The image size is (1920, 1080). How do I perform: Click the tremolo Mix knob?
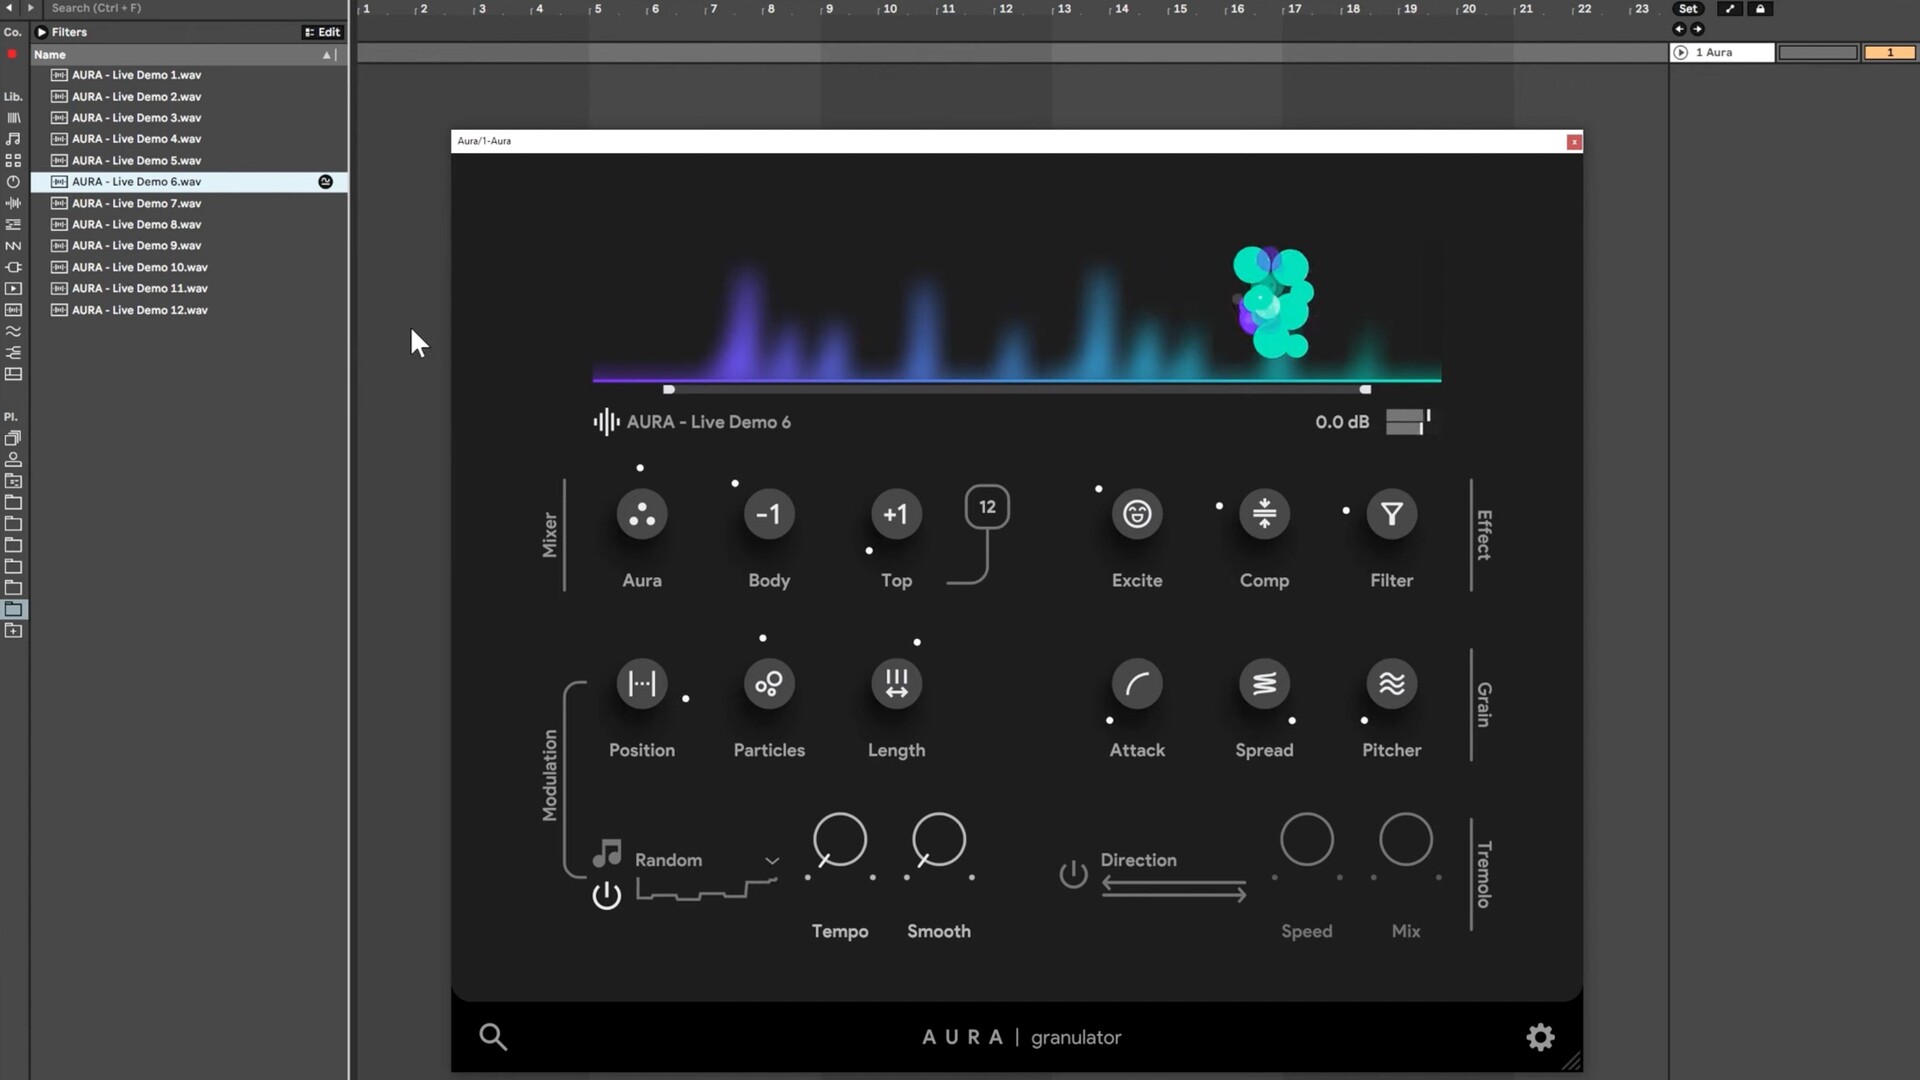pos(1405,840)
